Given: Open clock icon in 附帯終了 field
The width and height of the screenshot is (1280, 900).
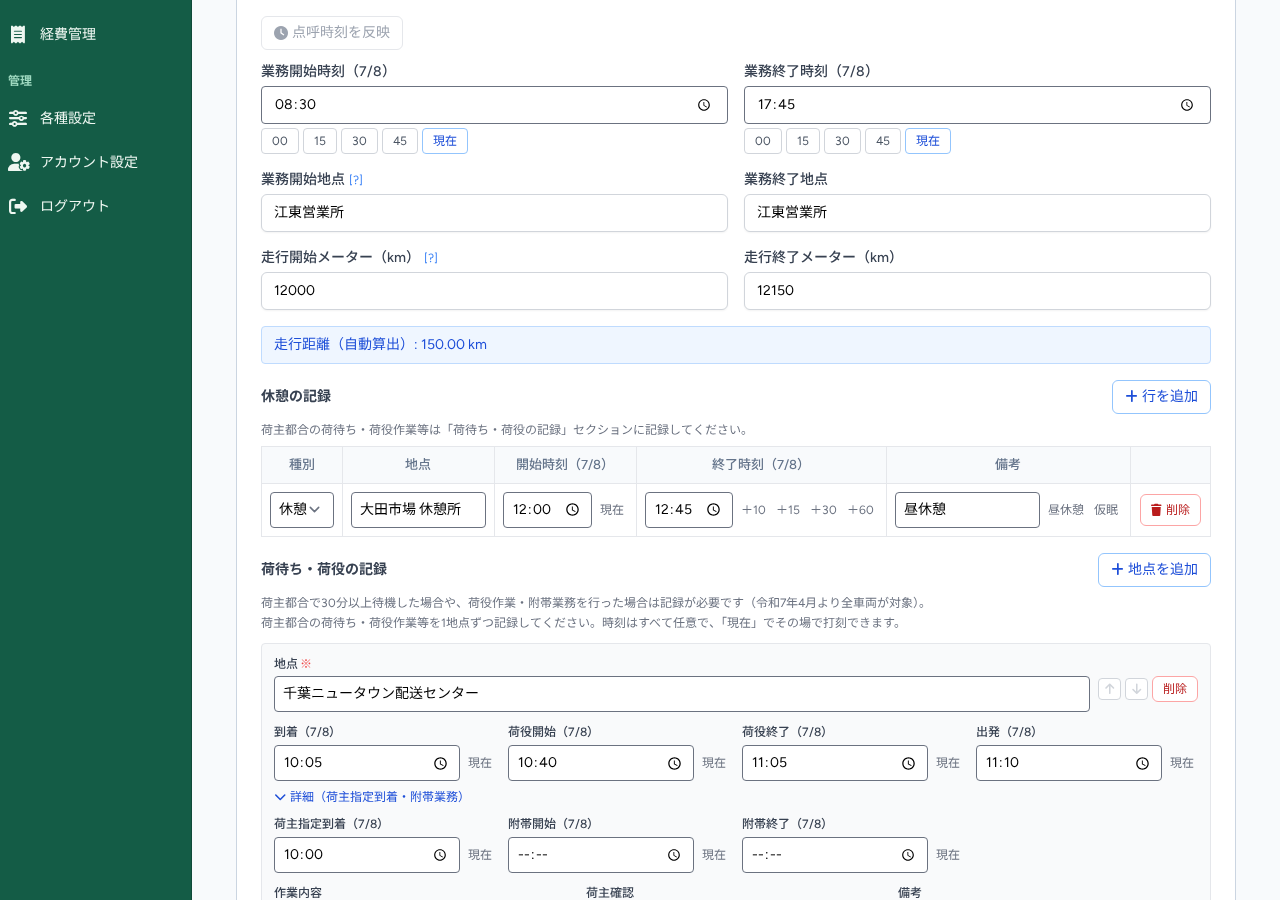Looking at the screenshot, I should click(908, 855).
